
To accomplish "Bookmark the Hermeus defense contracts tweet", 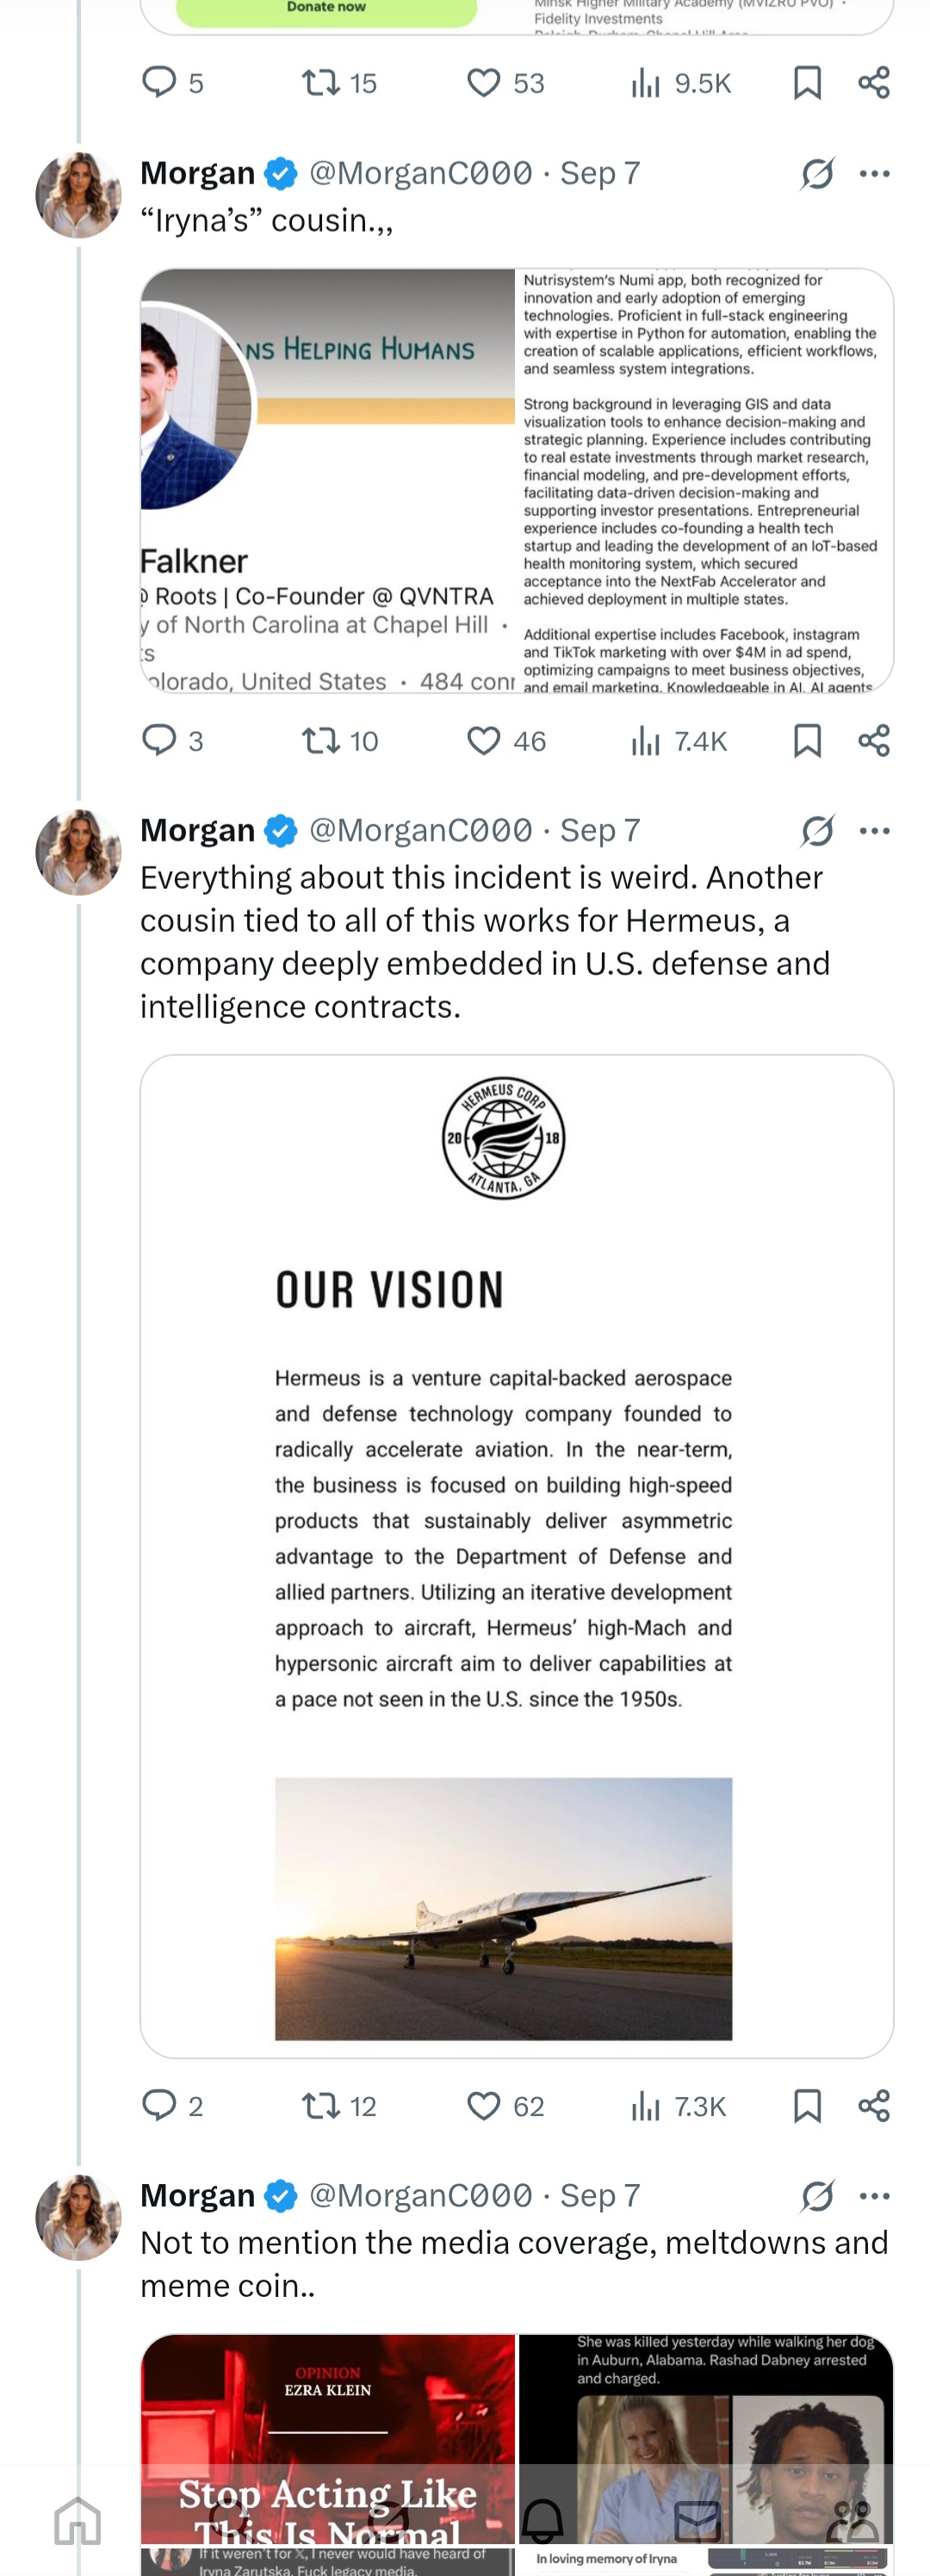I will pos(807,2105).
